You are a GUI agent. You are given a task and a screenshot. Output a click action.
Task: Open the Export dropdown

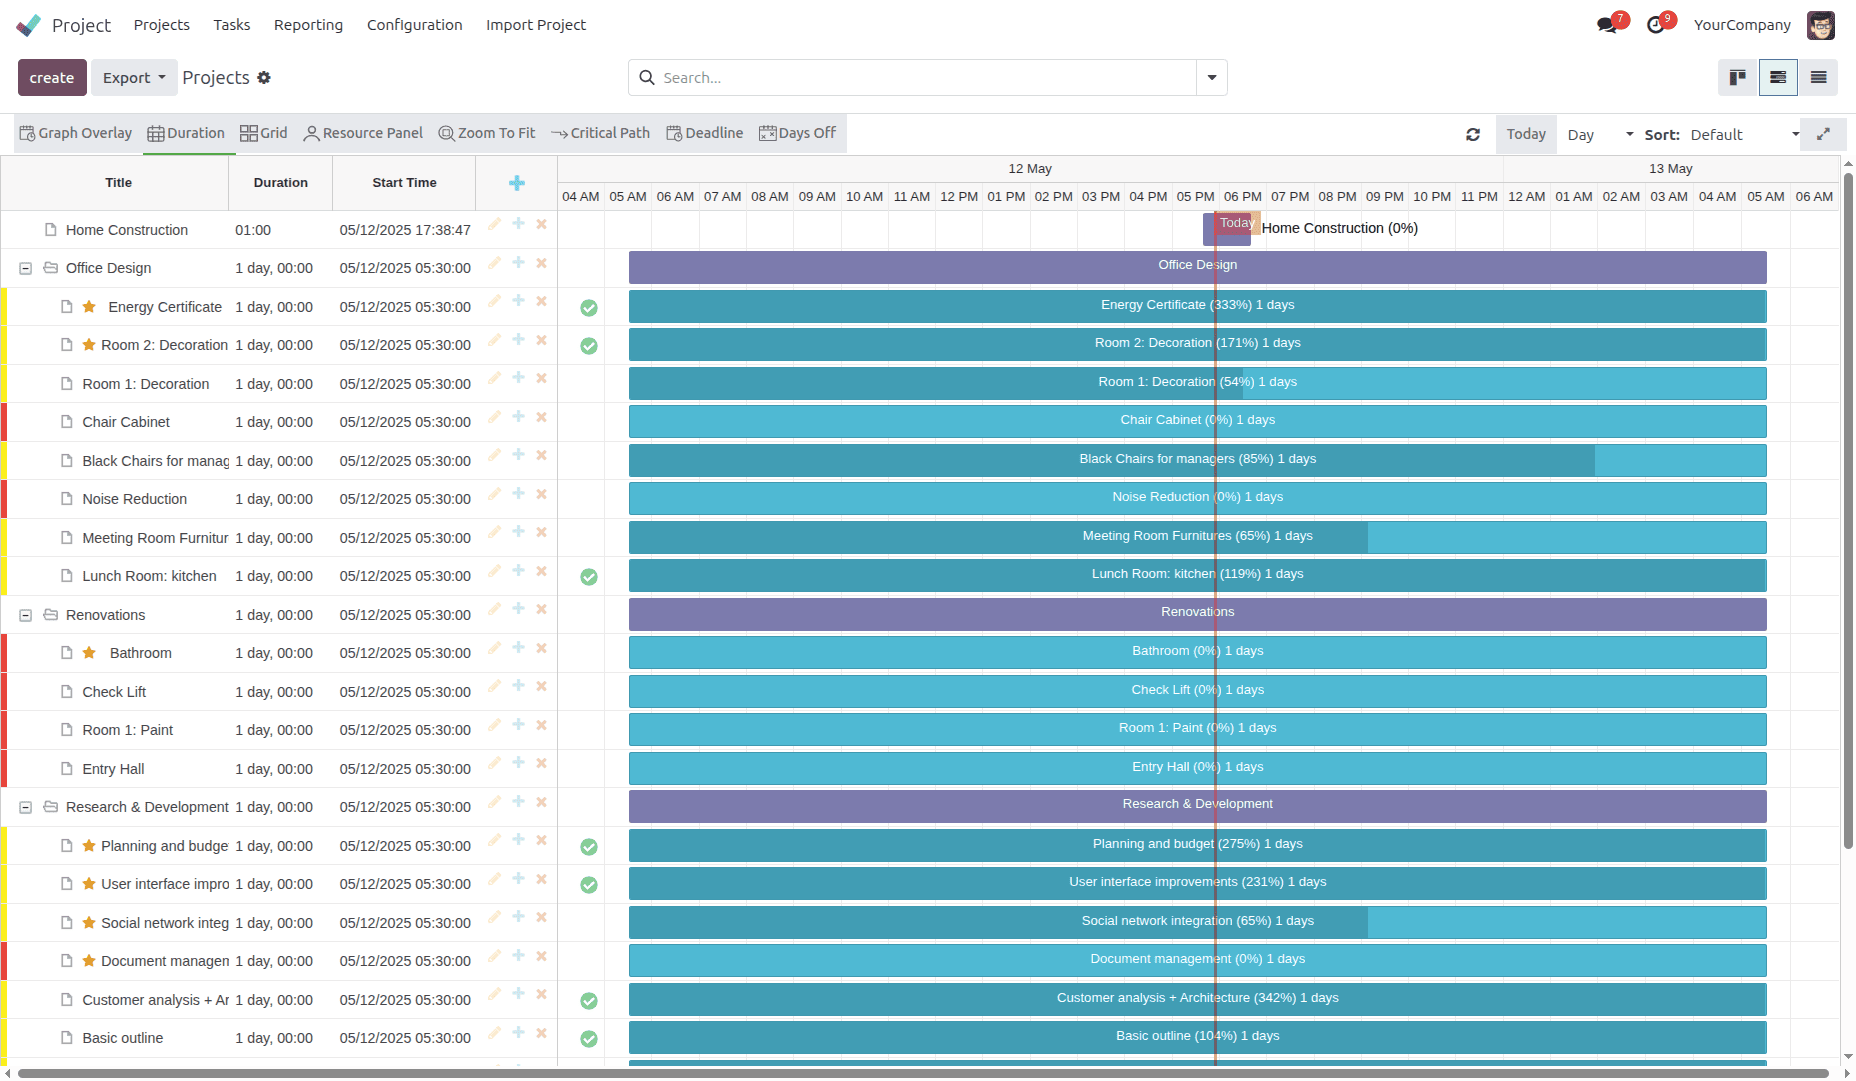pyautogui.click(x=134, y=78)
